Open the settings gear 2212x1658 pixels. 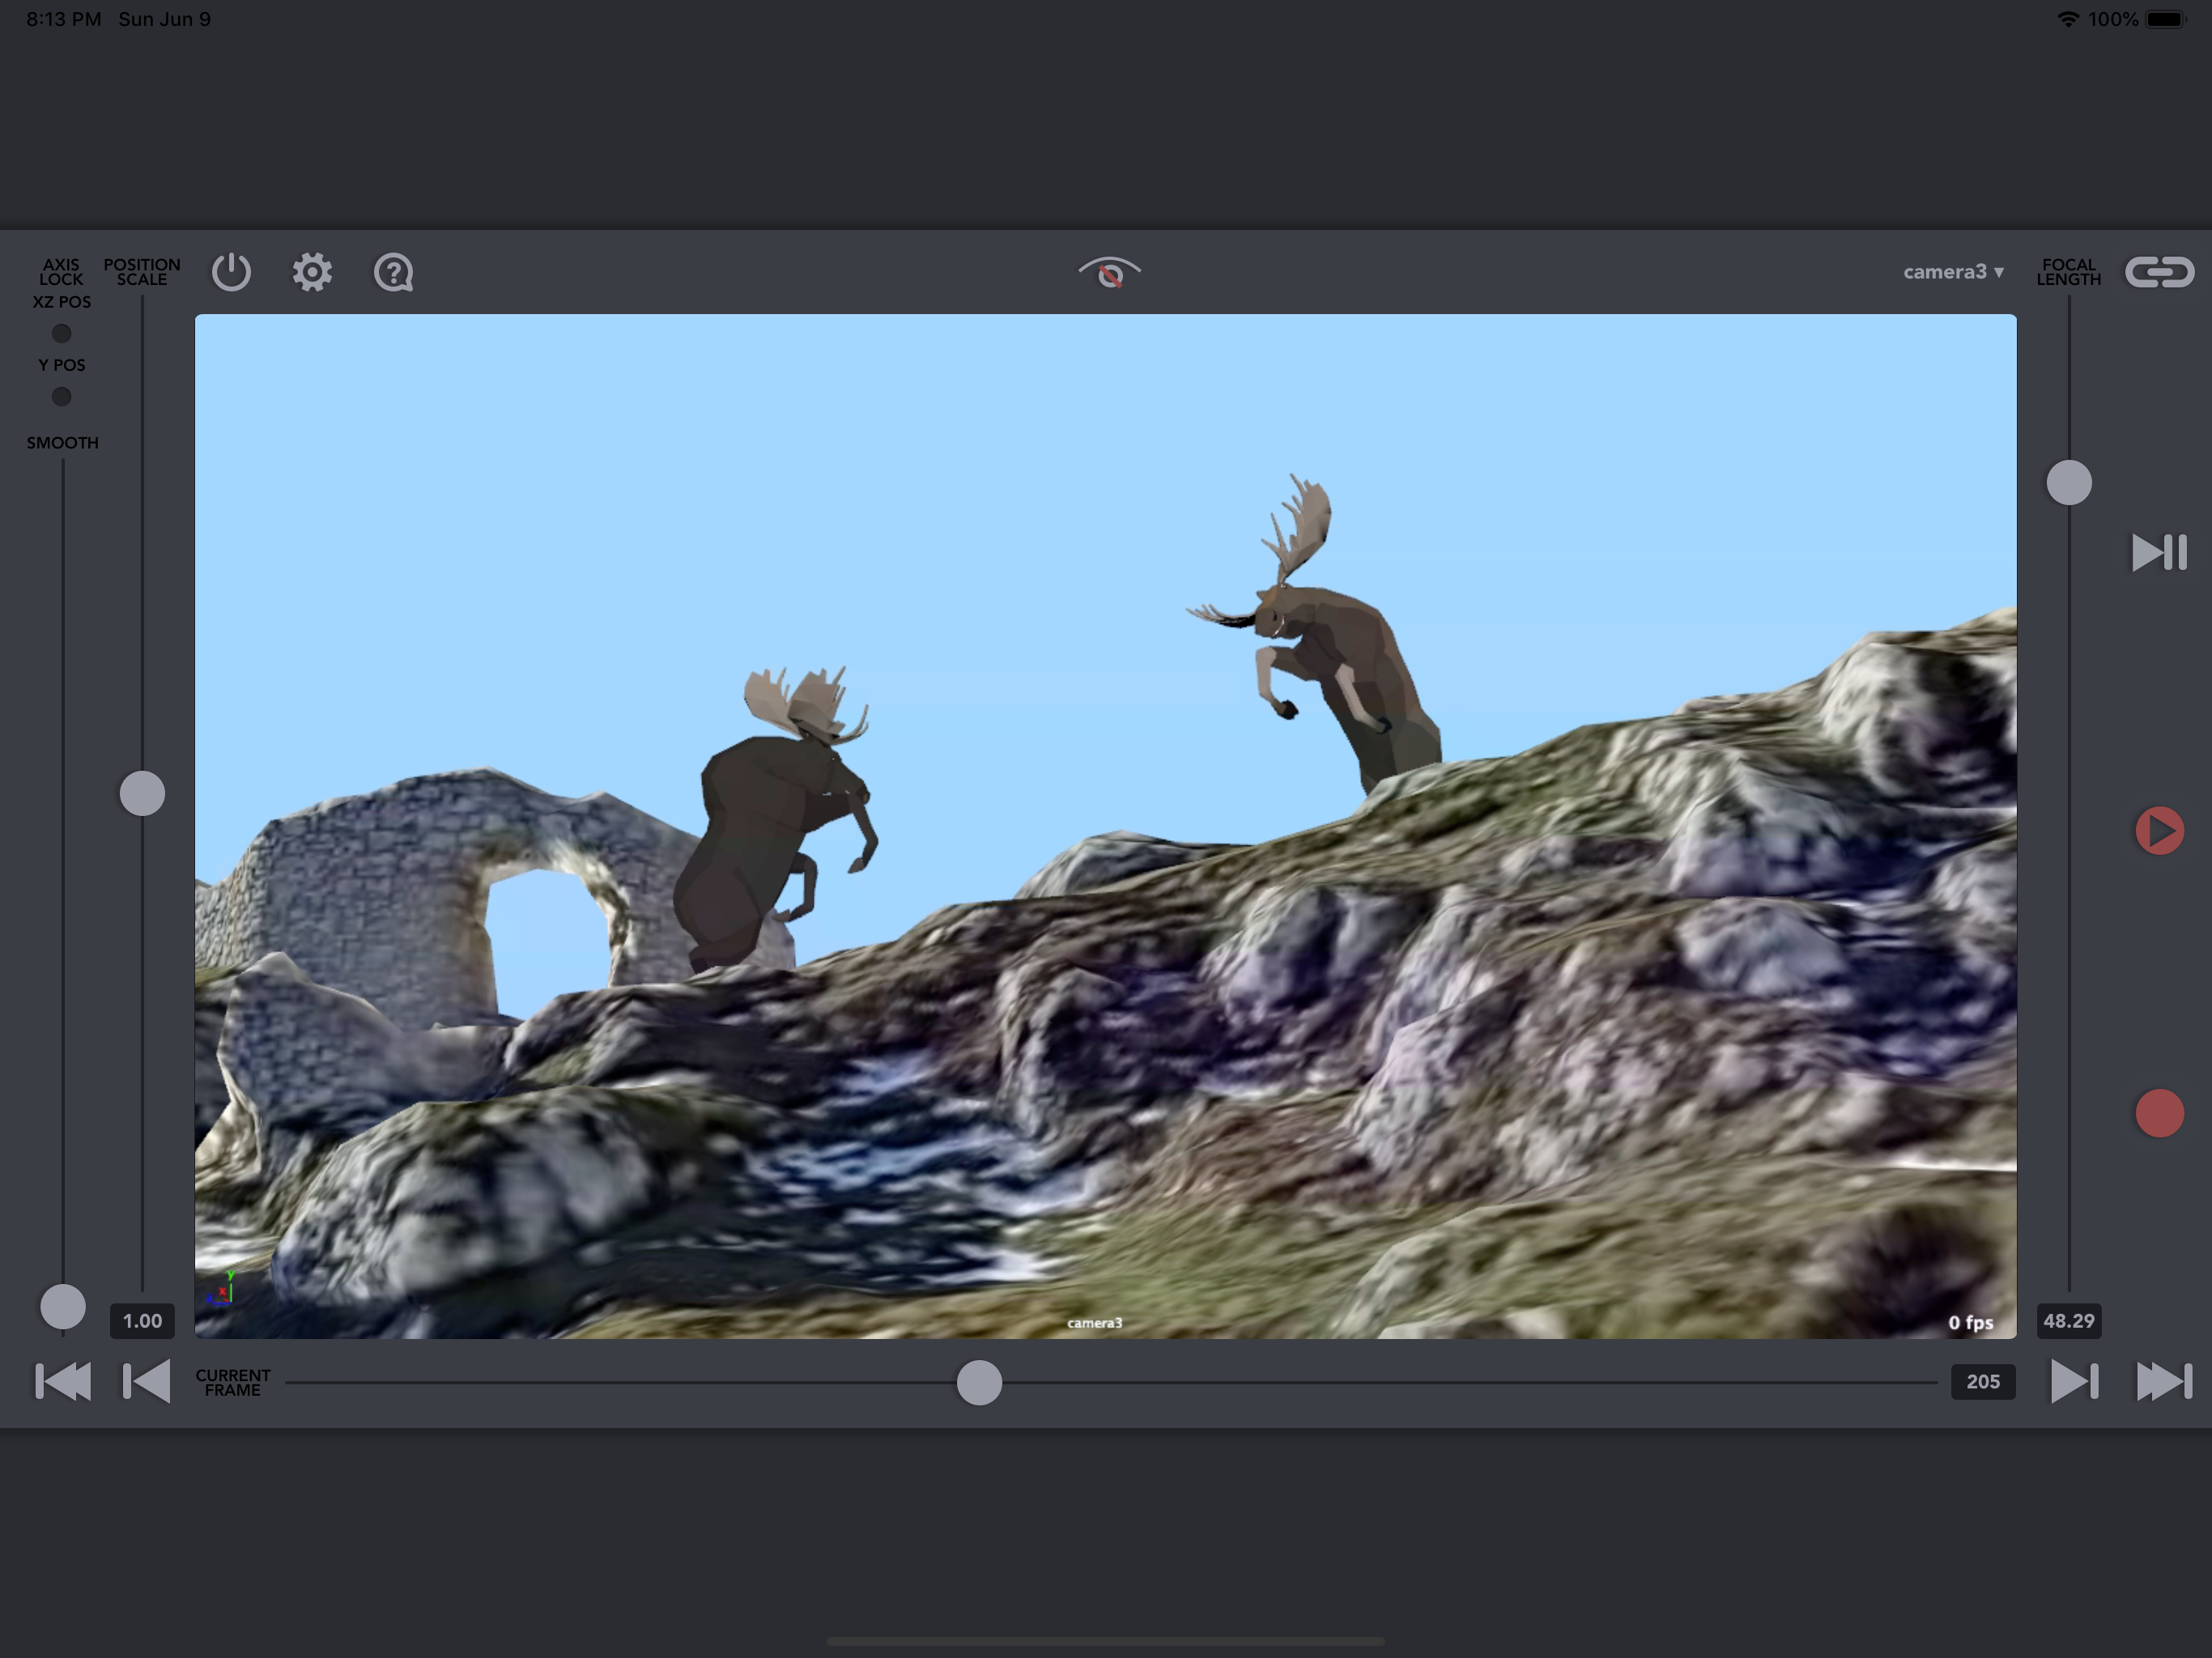coord(312,272)
